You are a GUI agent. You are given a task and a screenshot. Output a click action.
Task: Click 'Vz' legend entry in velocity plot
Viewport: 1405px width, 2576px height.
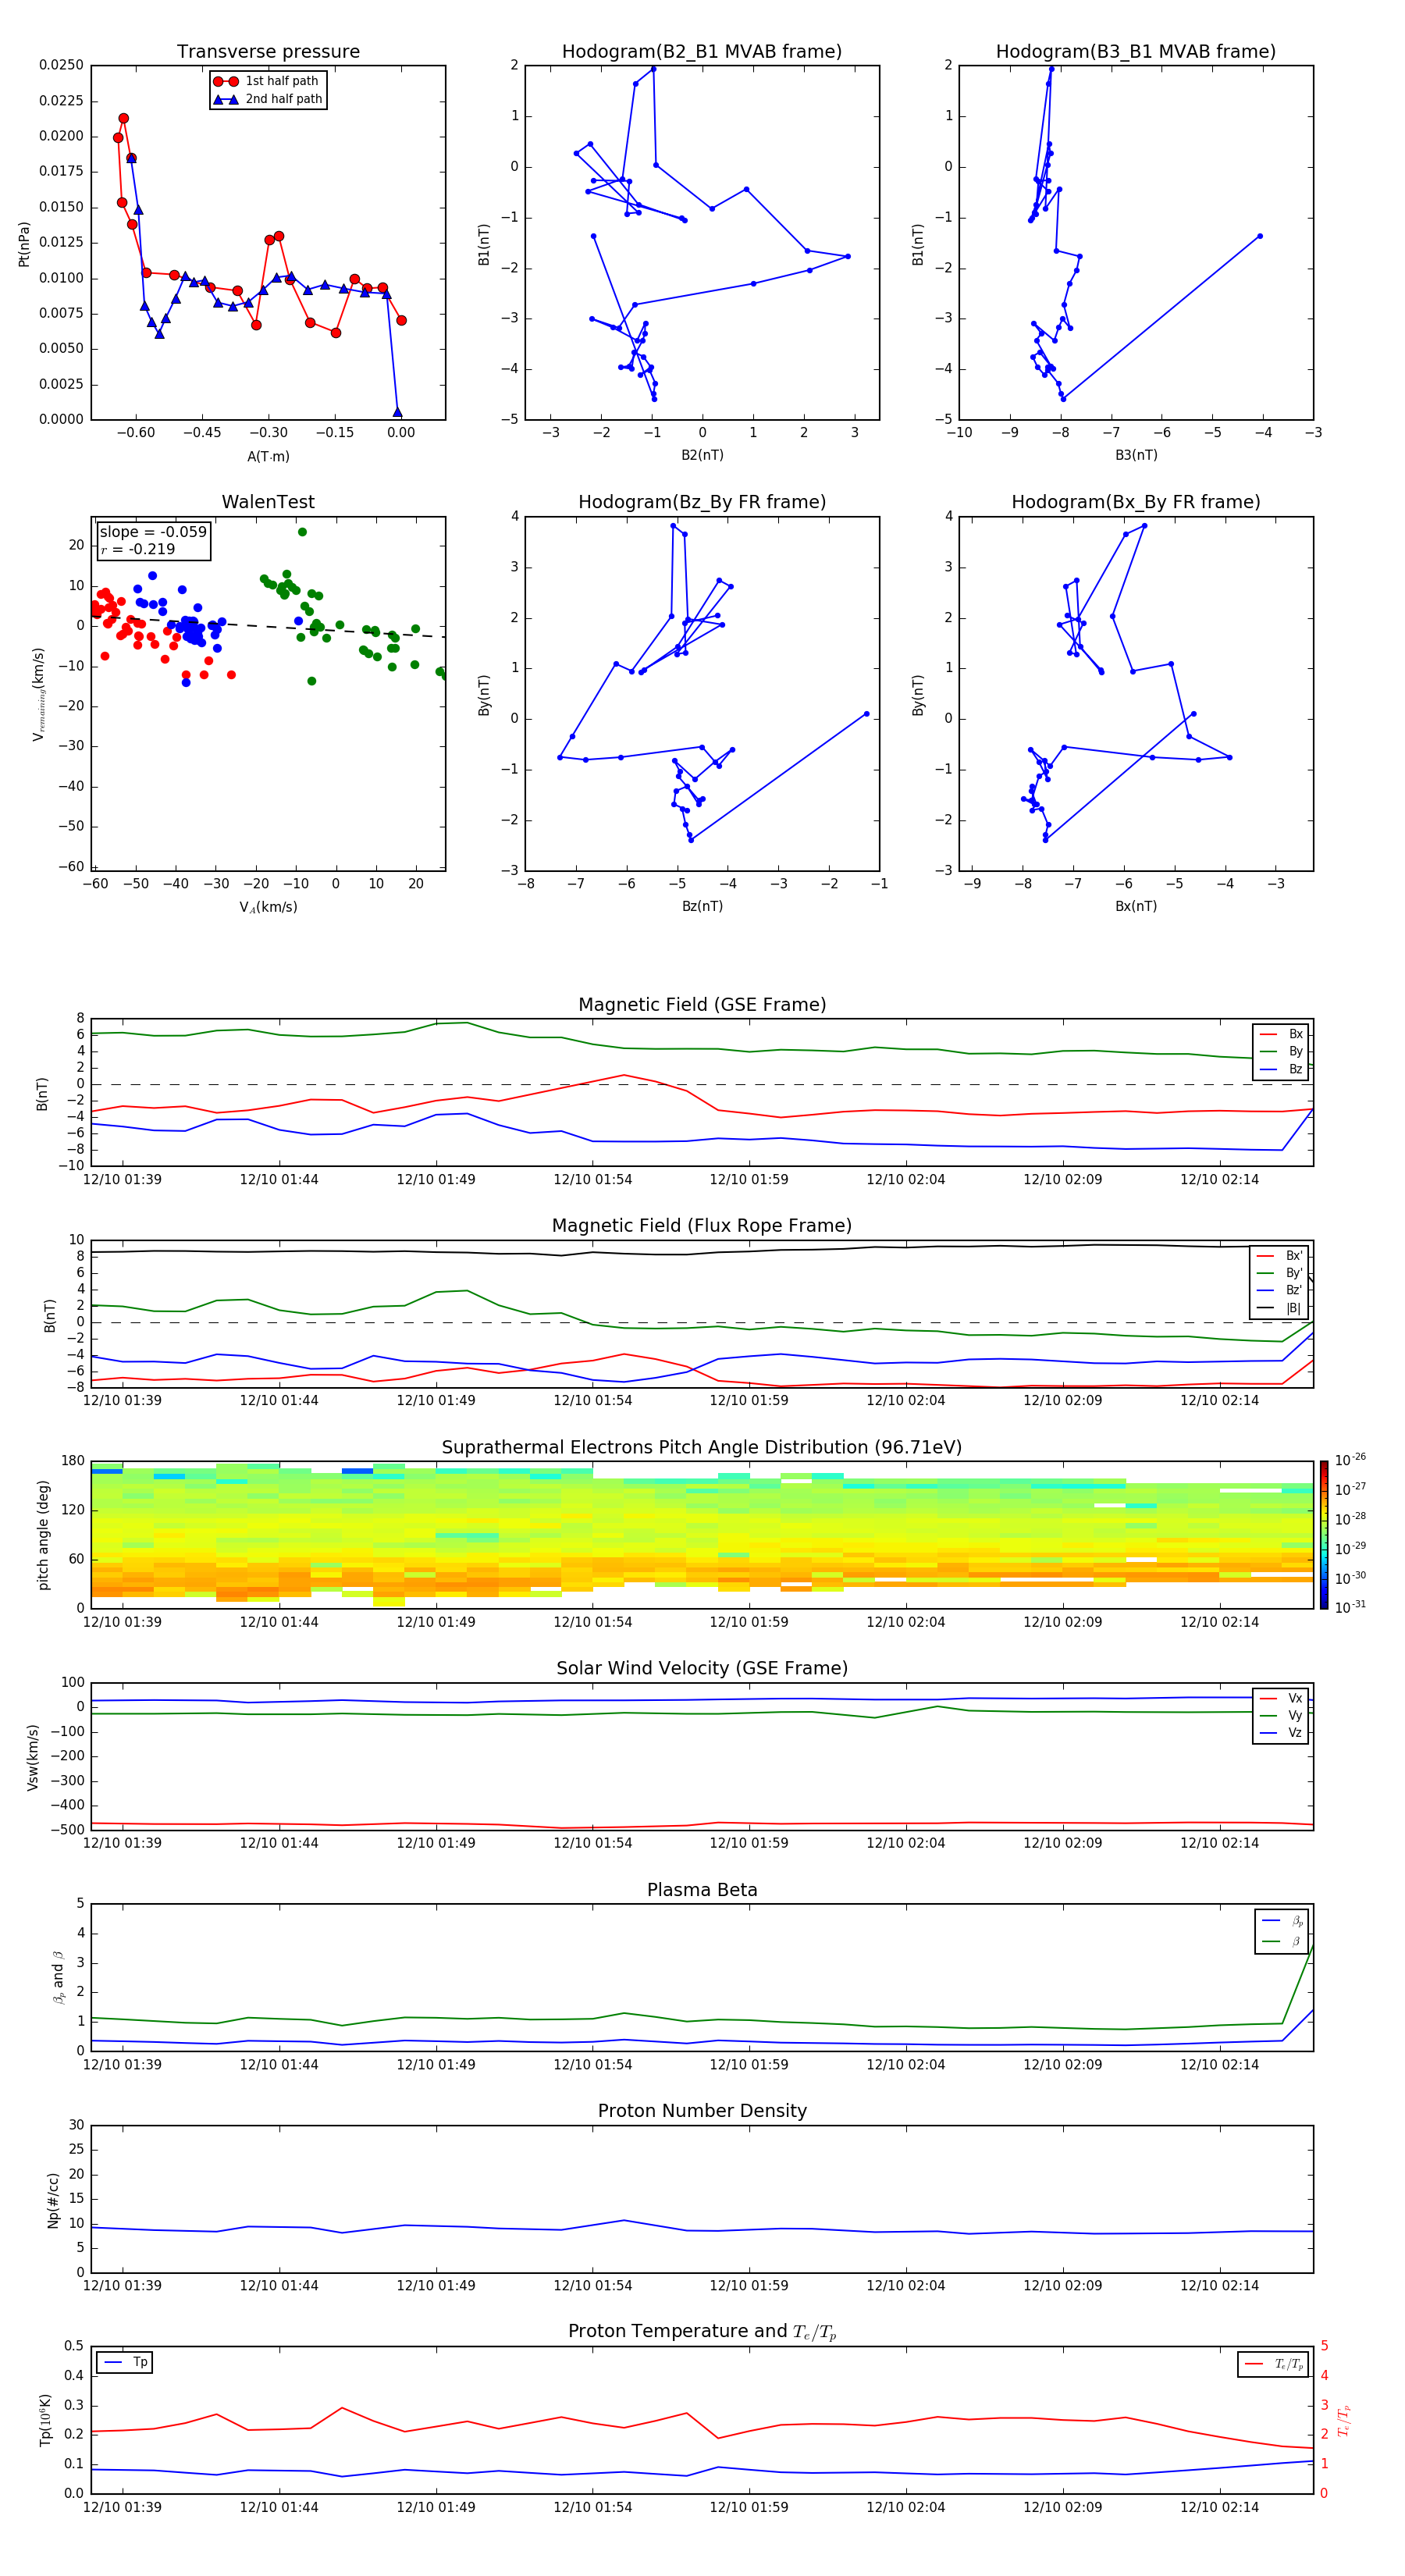pyautogui.click(x=1281, y=1733)
